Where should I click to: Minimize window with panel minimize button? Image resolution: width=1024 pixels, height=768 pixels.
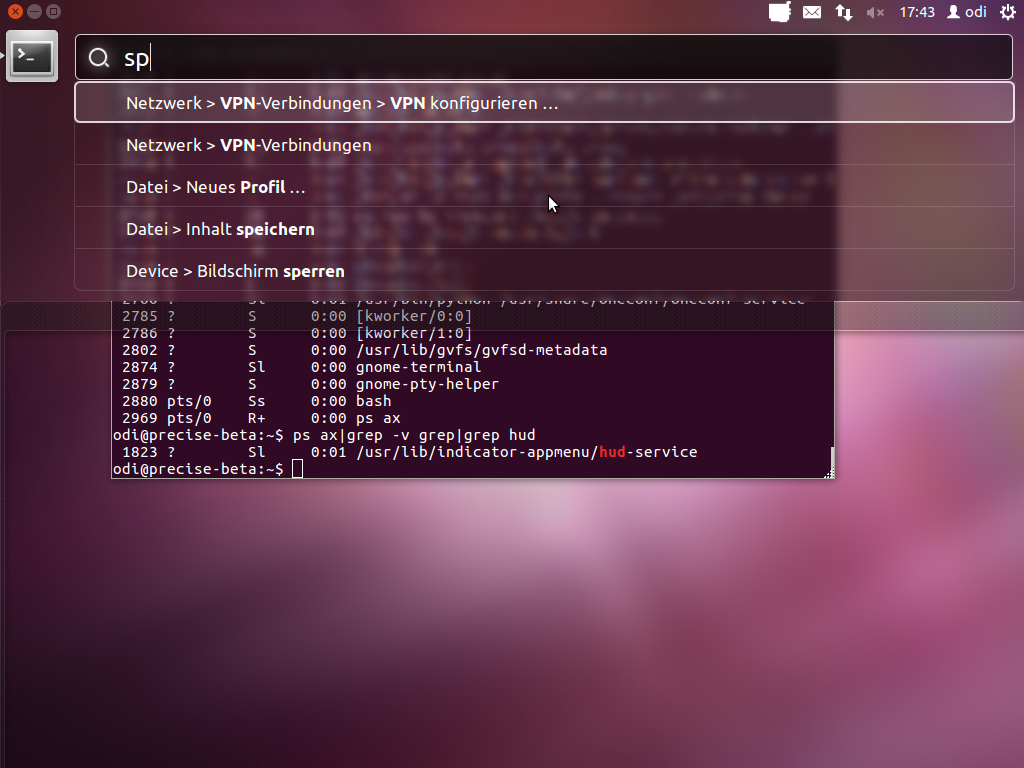tap(35, 11)
